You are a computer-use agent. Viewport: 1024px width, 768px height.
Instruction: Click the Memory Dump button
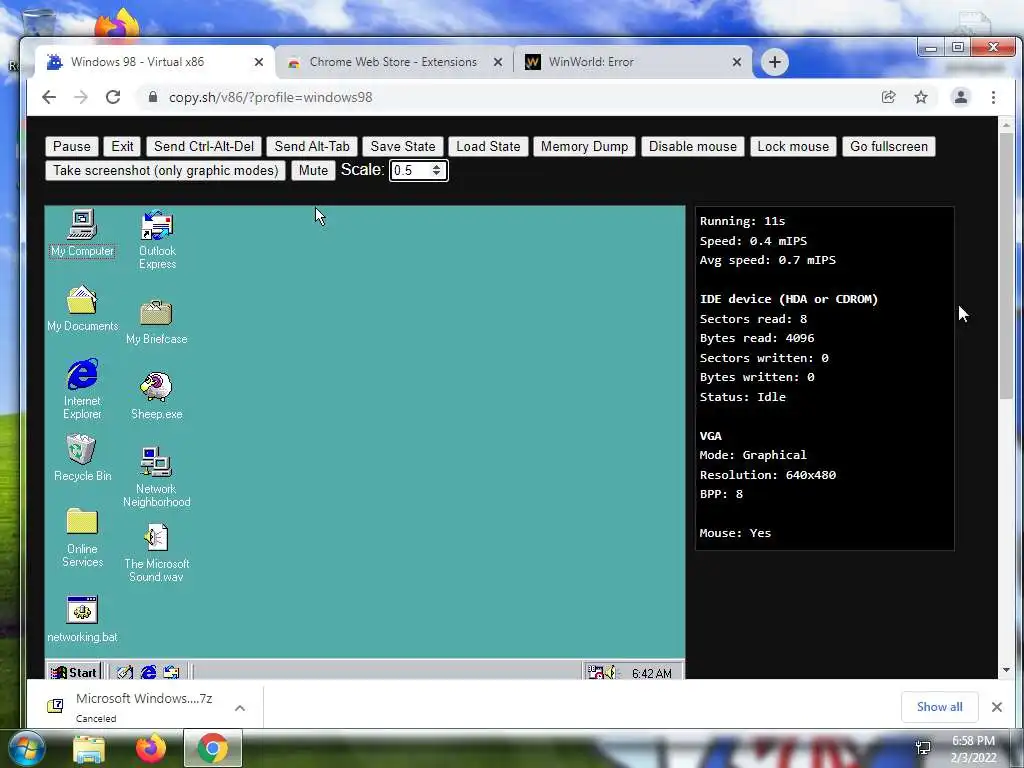pos(584,146)
